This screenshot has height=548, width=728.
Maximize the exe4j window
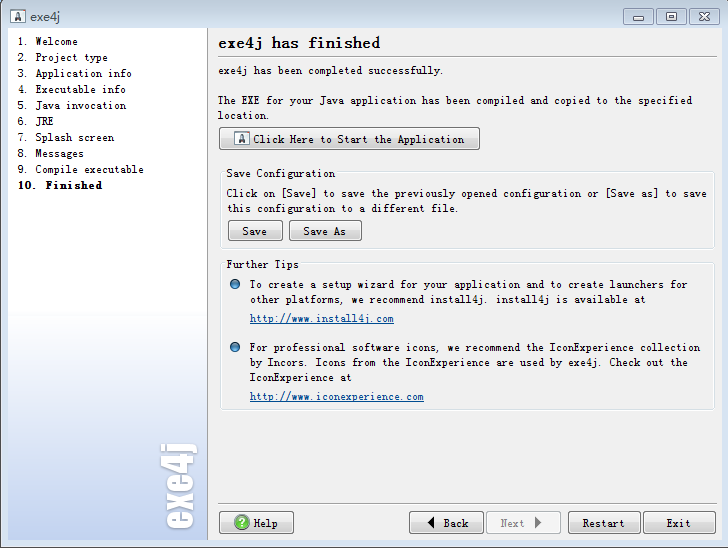[x=671, y=17]
